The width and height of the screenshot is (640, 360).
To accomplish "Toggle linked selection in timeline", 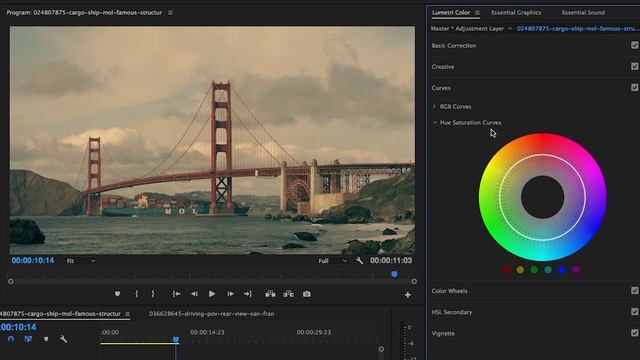I will pyautogui.click(x=28, y=339).
